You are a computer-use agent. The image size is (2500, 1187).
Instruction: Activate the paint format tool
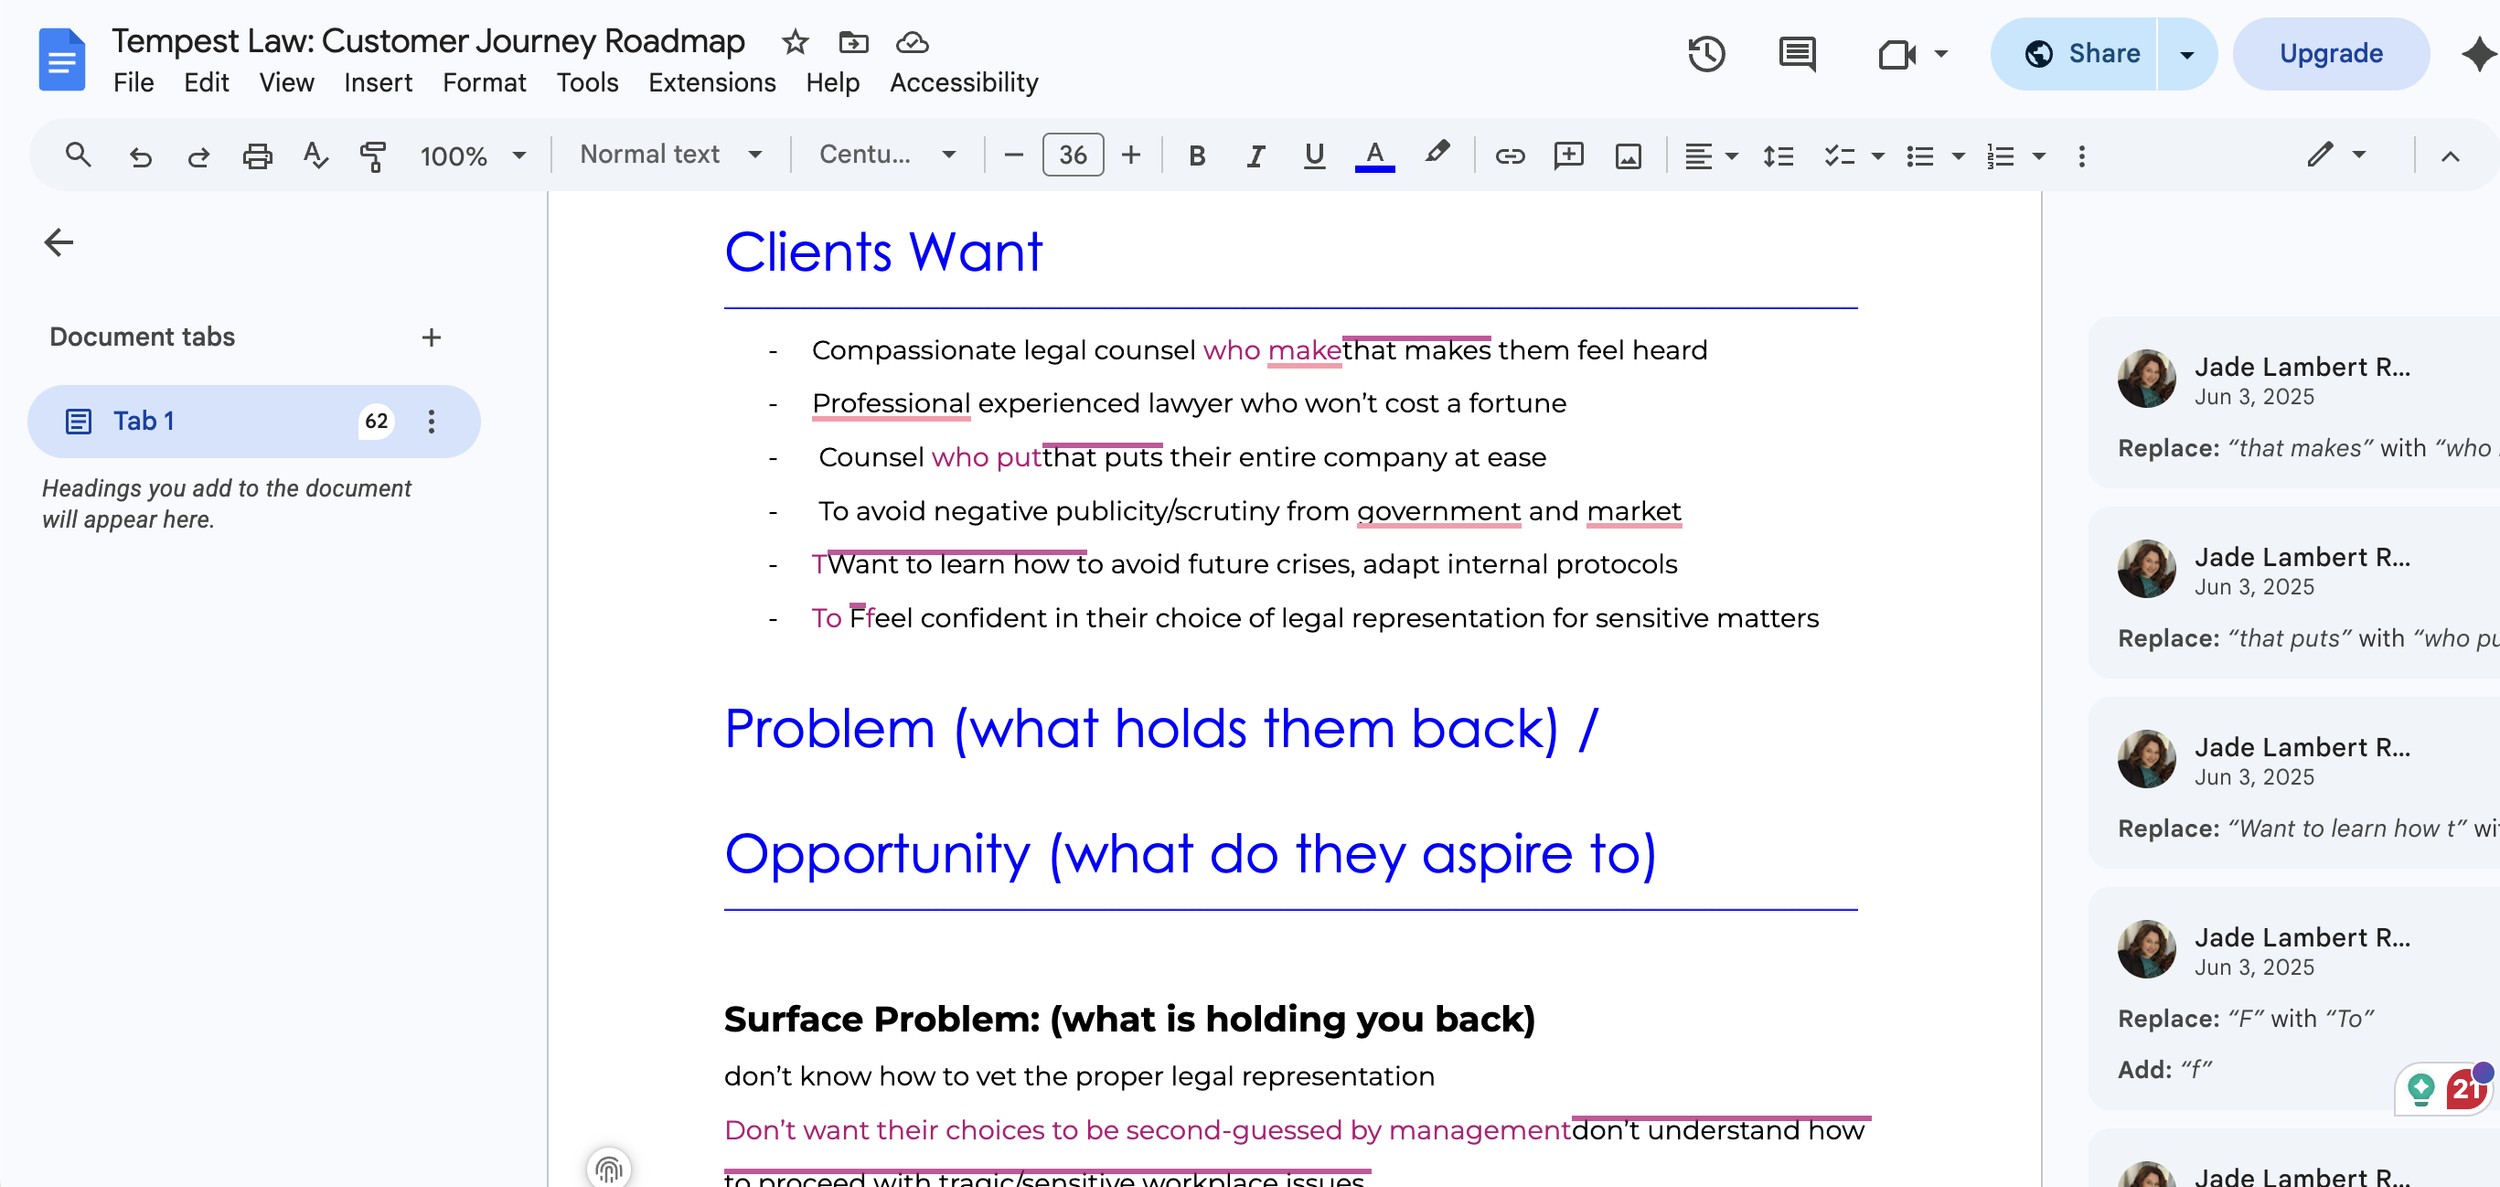[373, 156]
